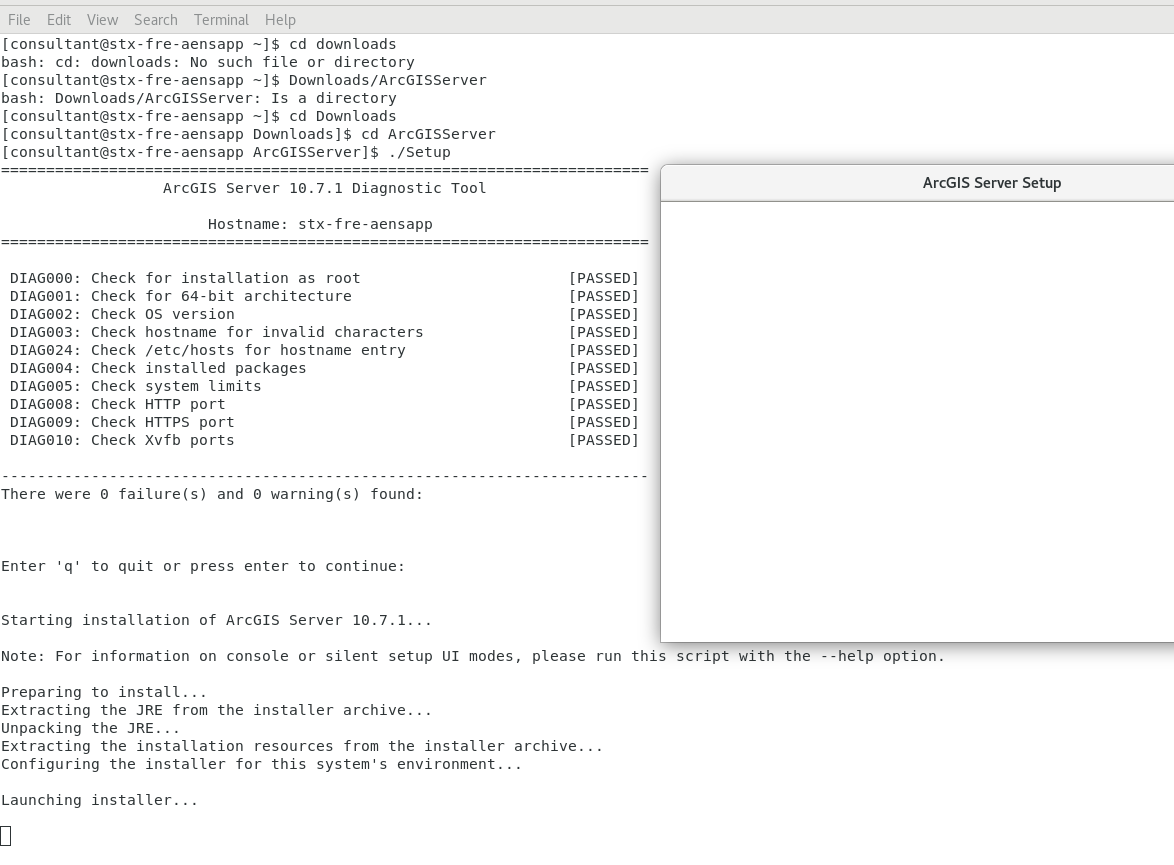Click 'DIAG004: Check installed packages' line
Image resolution: width=1174 pixels, height=865 pixels.
[x=158, y=368]
